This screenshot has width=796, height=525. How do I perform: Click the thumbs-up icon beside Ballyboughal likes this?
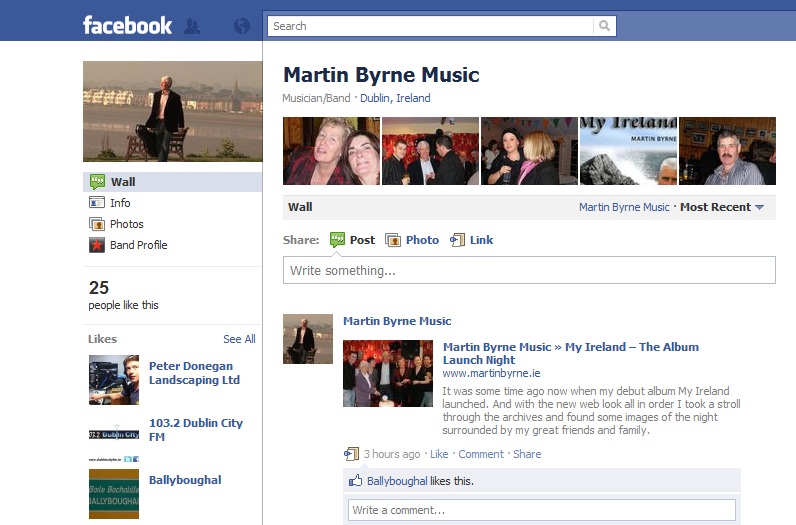coord(355,480)
